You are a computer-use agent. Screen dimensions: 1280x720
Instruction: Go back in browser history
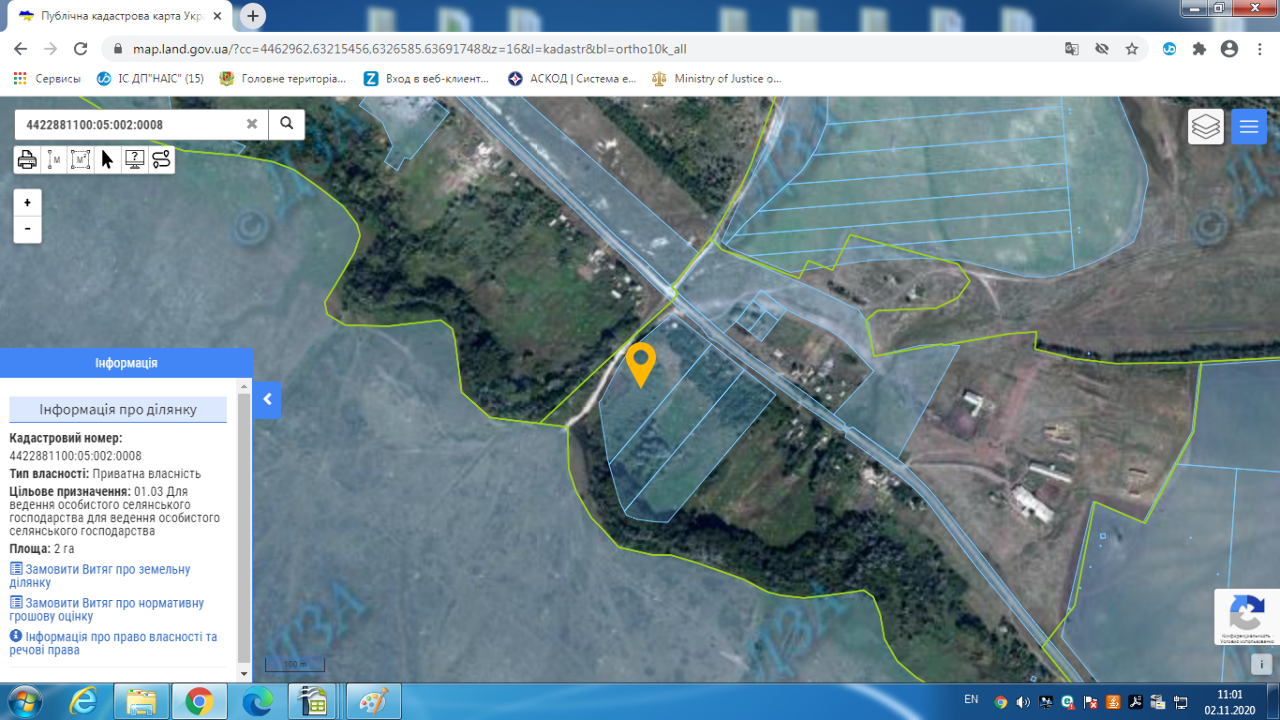tap(20, 48)
